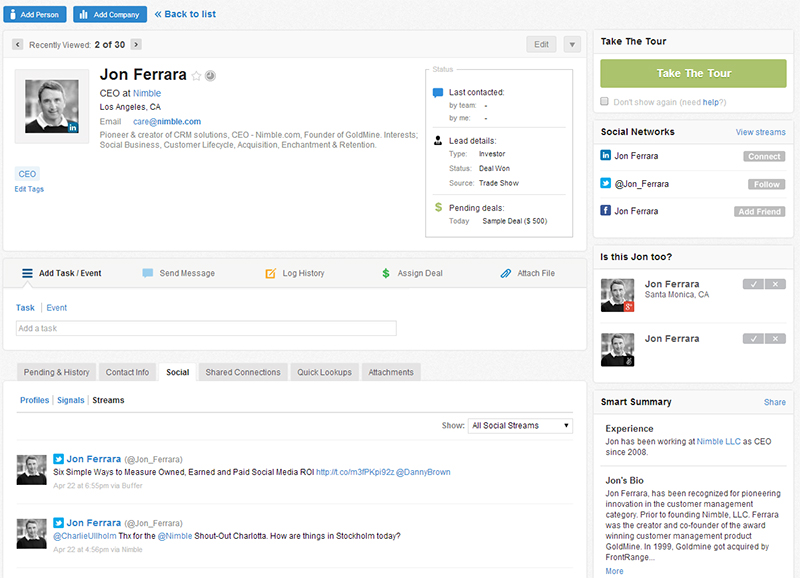This screenshot has height=578, width=800.
Task: Switch to the Contact Info tab
Action: (127, 372)
